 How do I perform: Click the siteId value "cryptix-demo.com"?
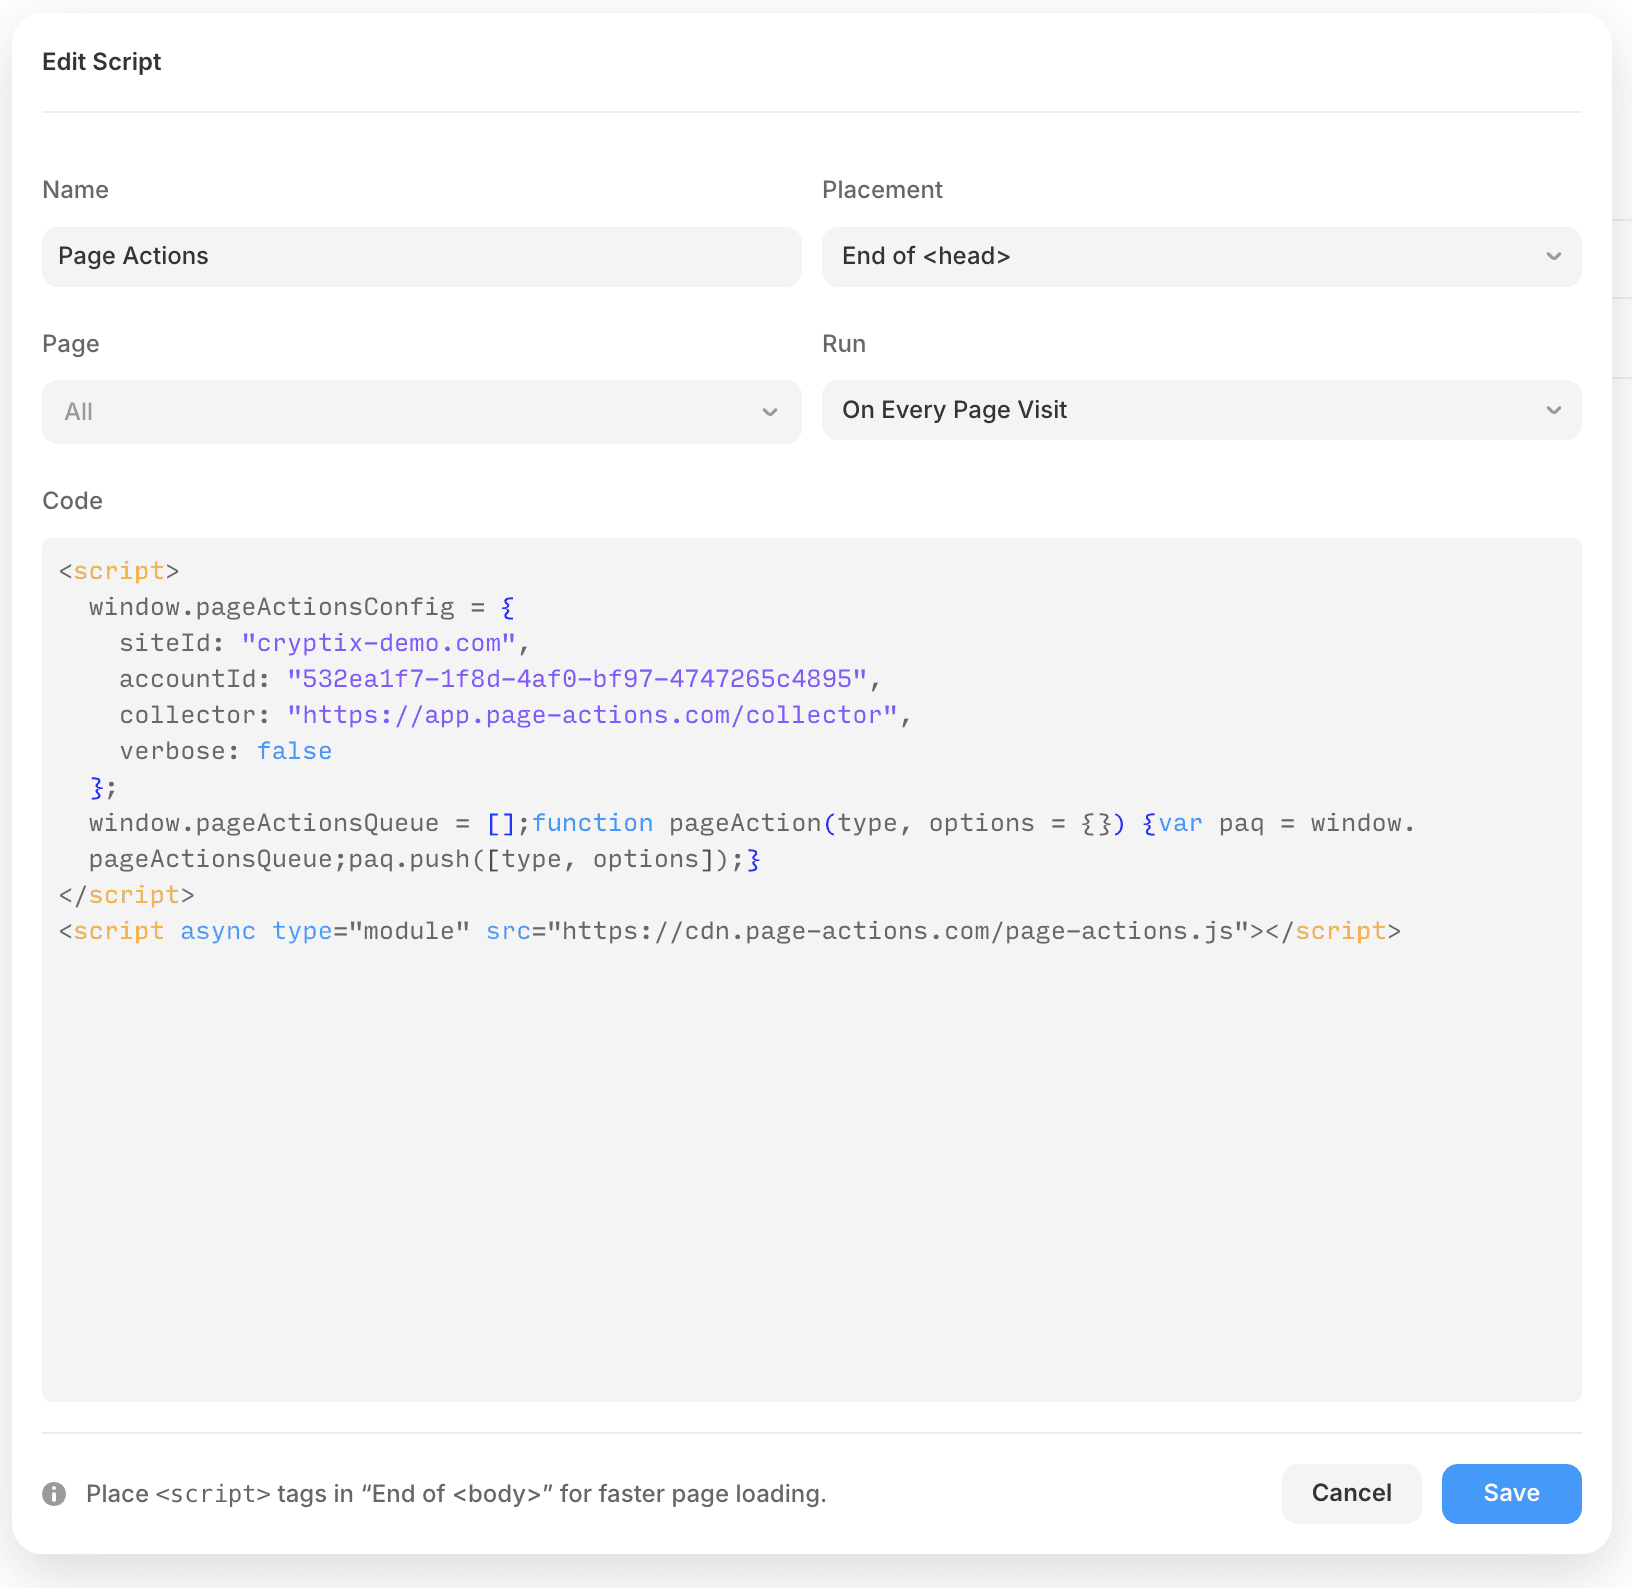[379, 643]
